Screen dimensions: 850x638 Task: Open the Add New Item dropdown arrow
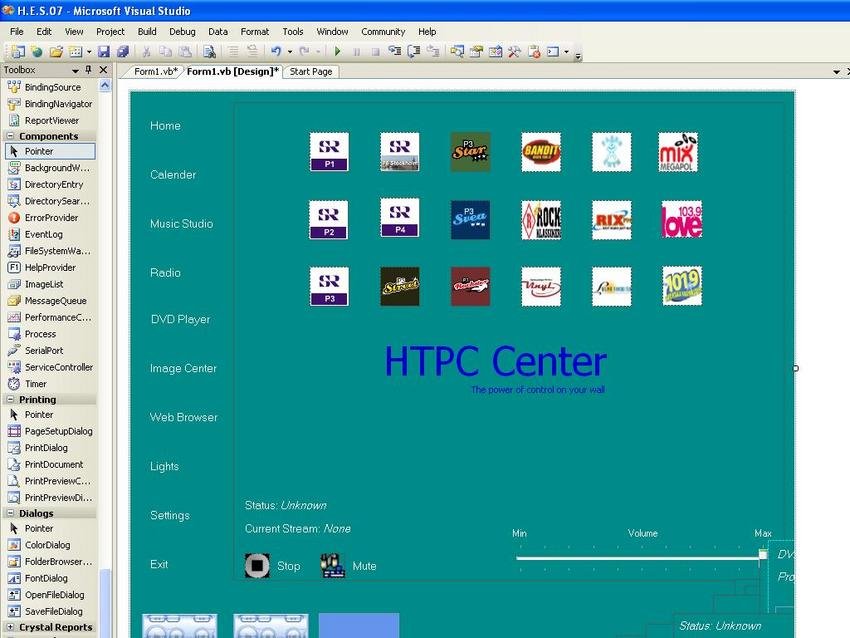coord(89,52)
